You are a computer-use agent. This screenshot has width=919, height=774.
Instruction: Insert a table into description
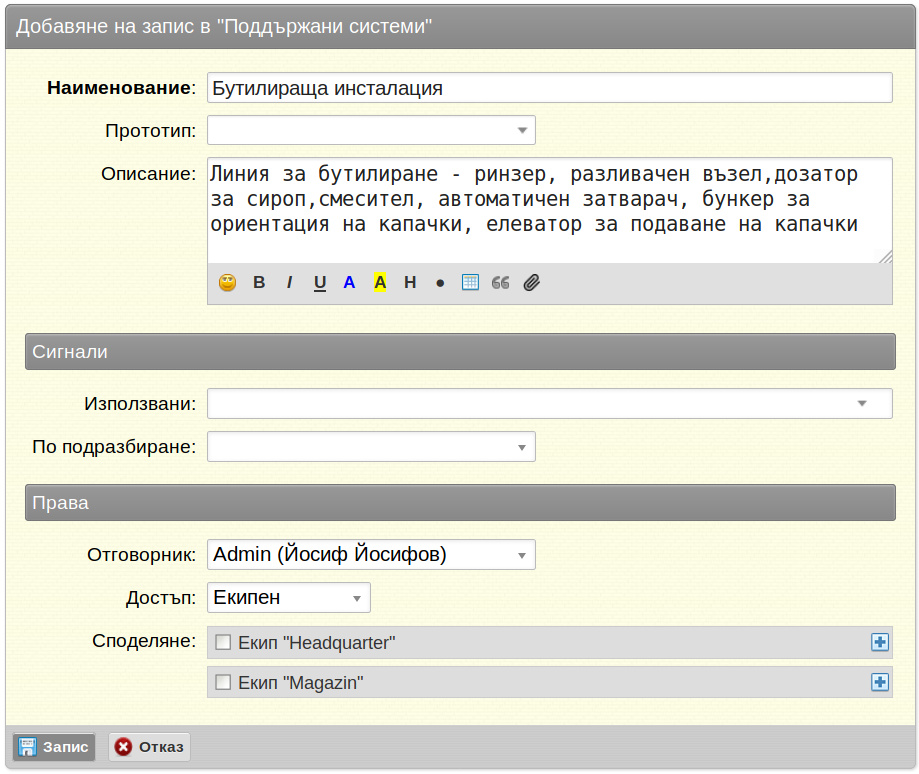pyautogui.click(x=470, y=282)
